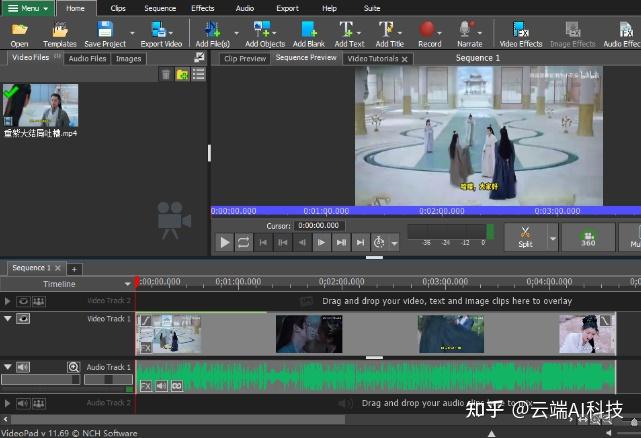Mute Audio Track 2 speaker
The width and height of the screenshot is (641, 438).
pyautogui.click(x=23, y=404)
